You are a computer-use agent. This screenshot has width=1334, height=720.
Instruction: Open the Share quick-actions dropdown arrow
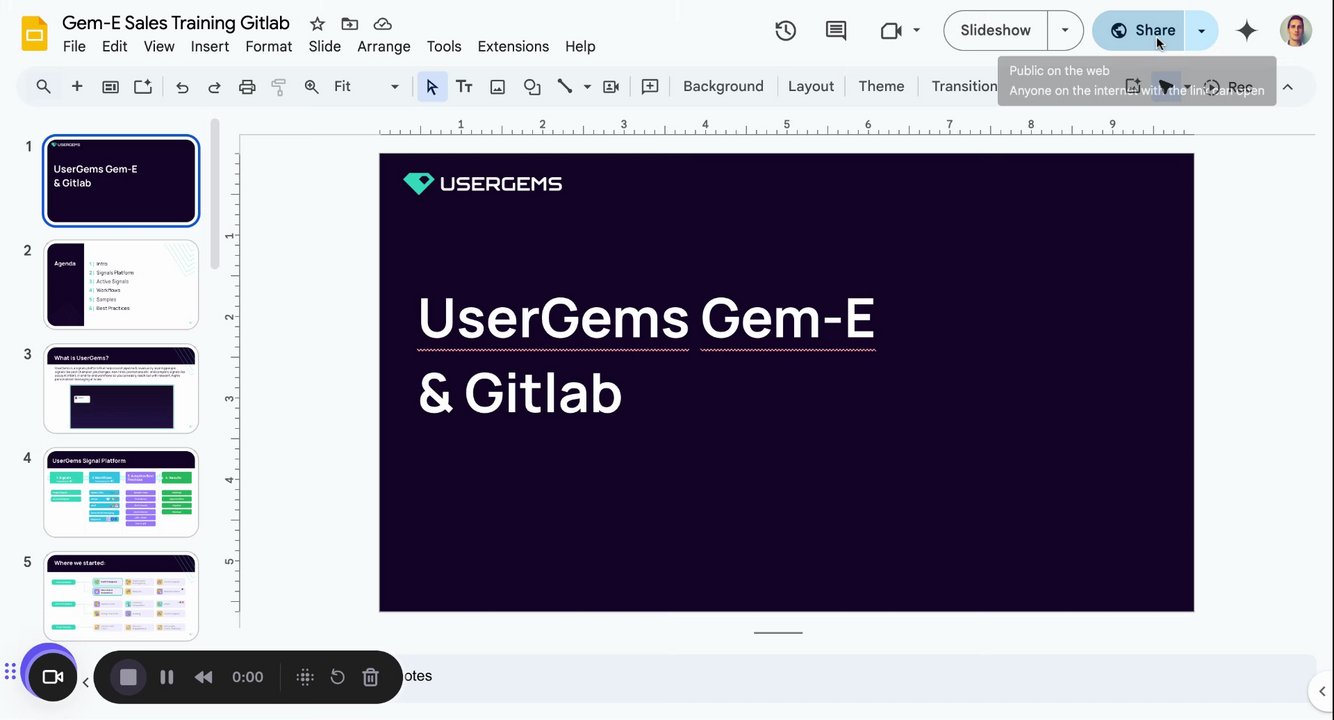(1201, 30)
